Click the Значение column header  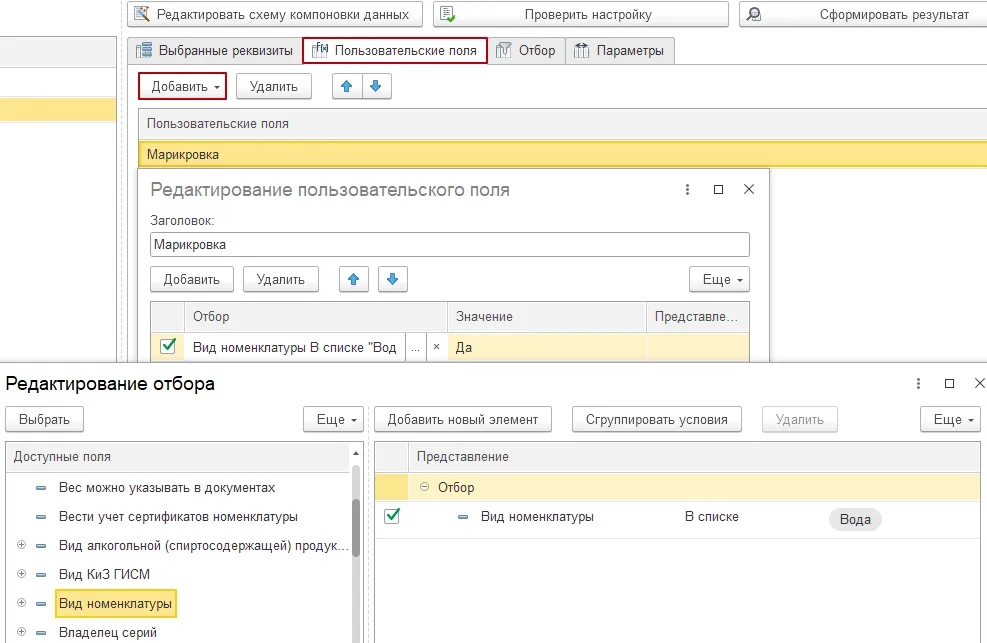click(546, 316)
